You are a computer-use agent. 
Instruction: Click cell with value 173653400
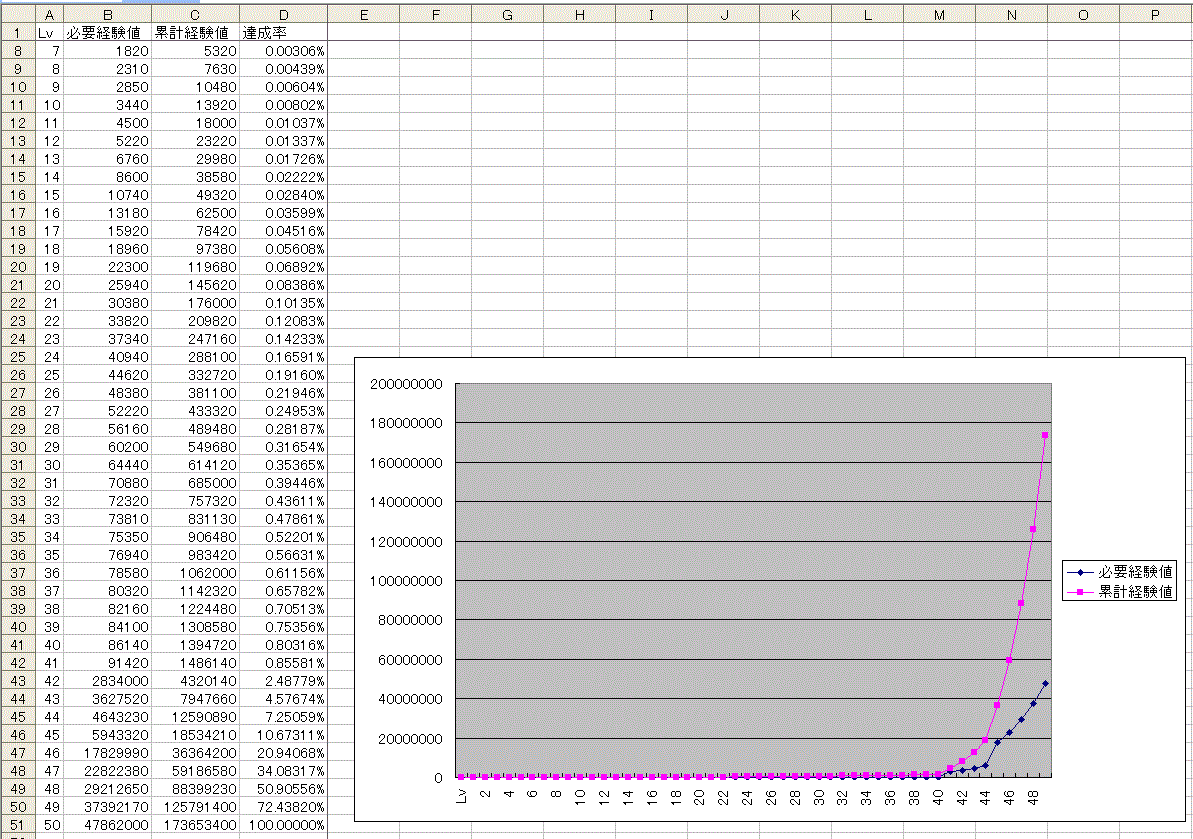click(196, 825)
